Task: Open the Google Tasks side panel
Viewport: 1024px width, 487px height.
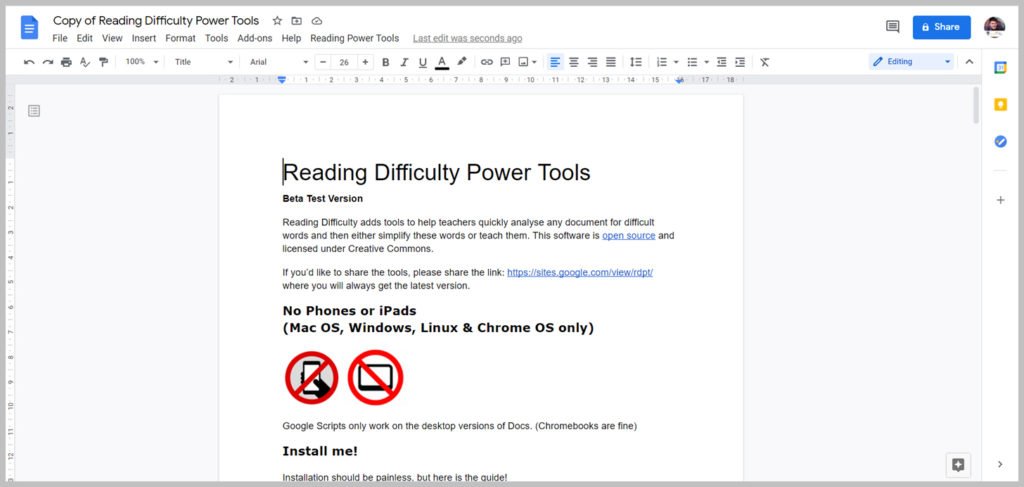Action: tap(1000, 141)
